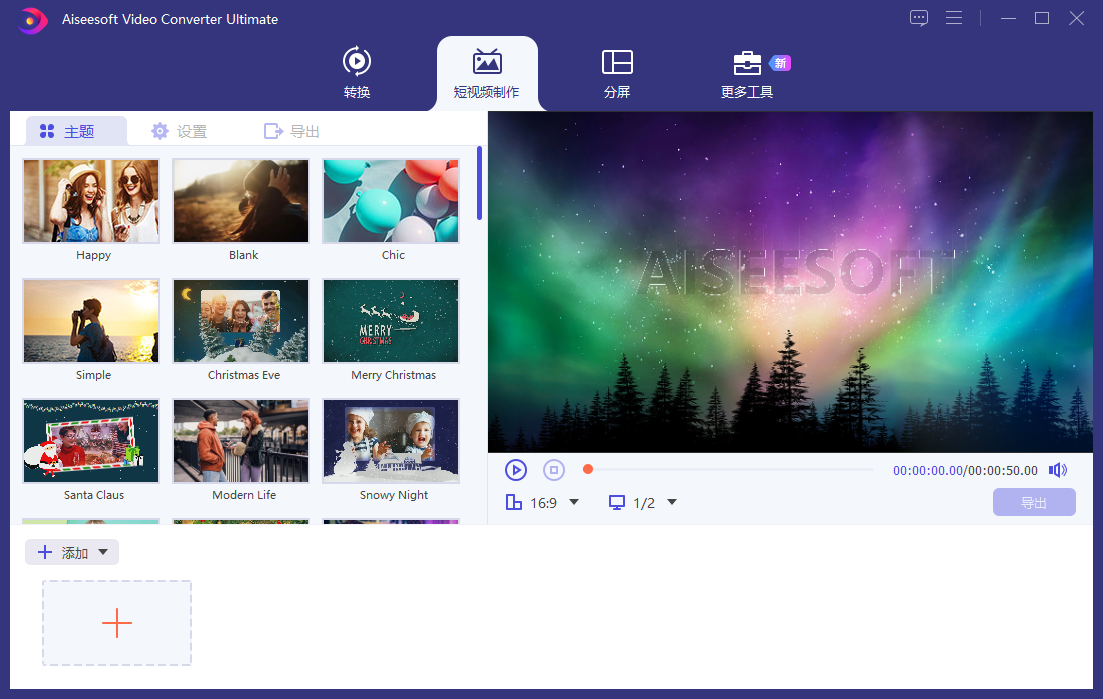Open the 转换 converter tab
1103x699 pixels.
(x=357, y=72)
